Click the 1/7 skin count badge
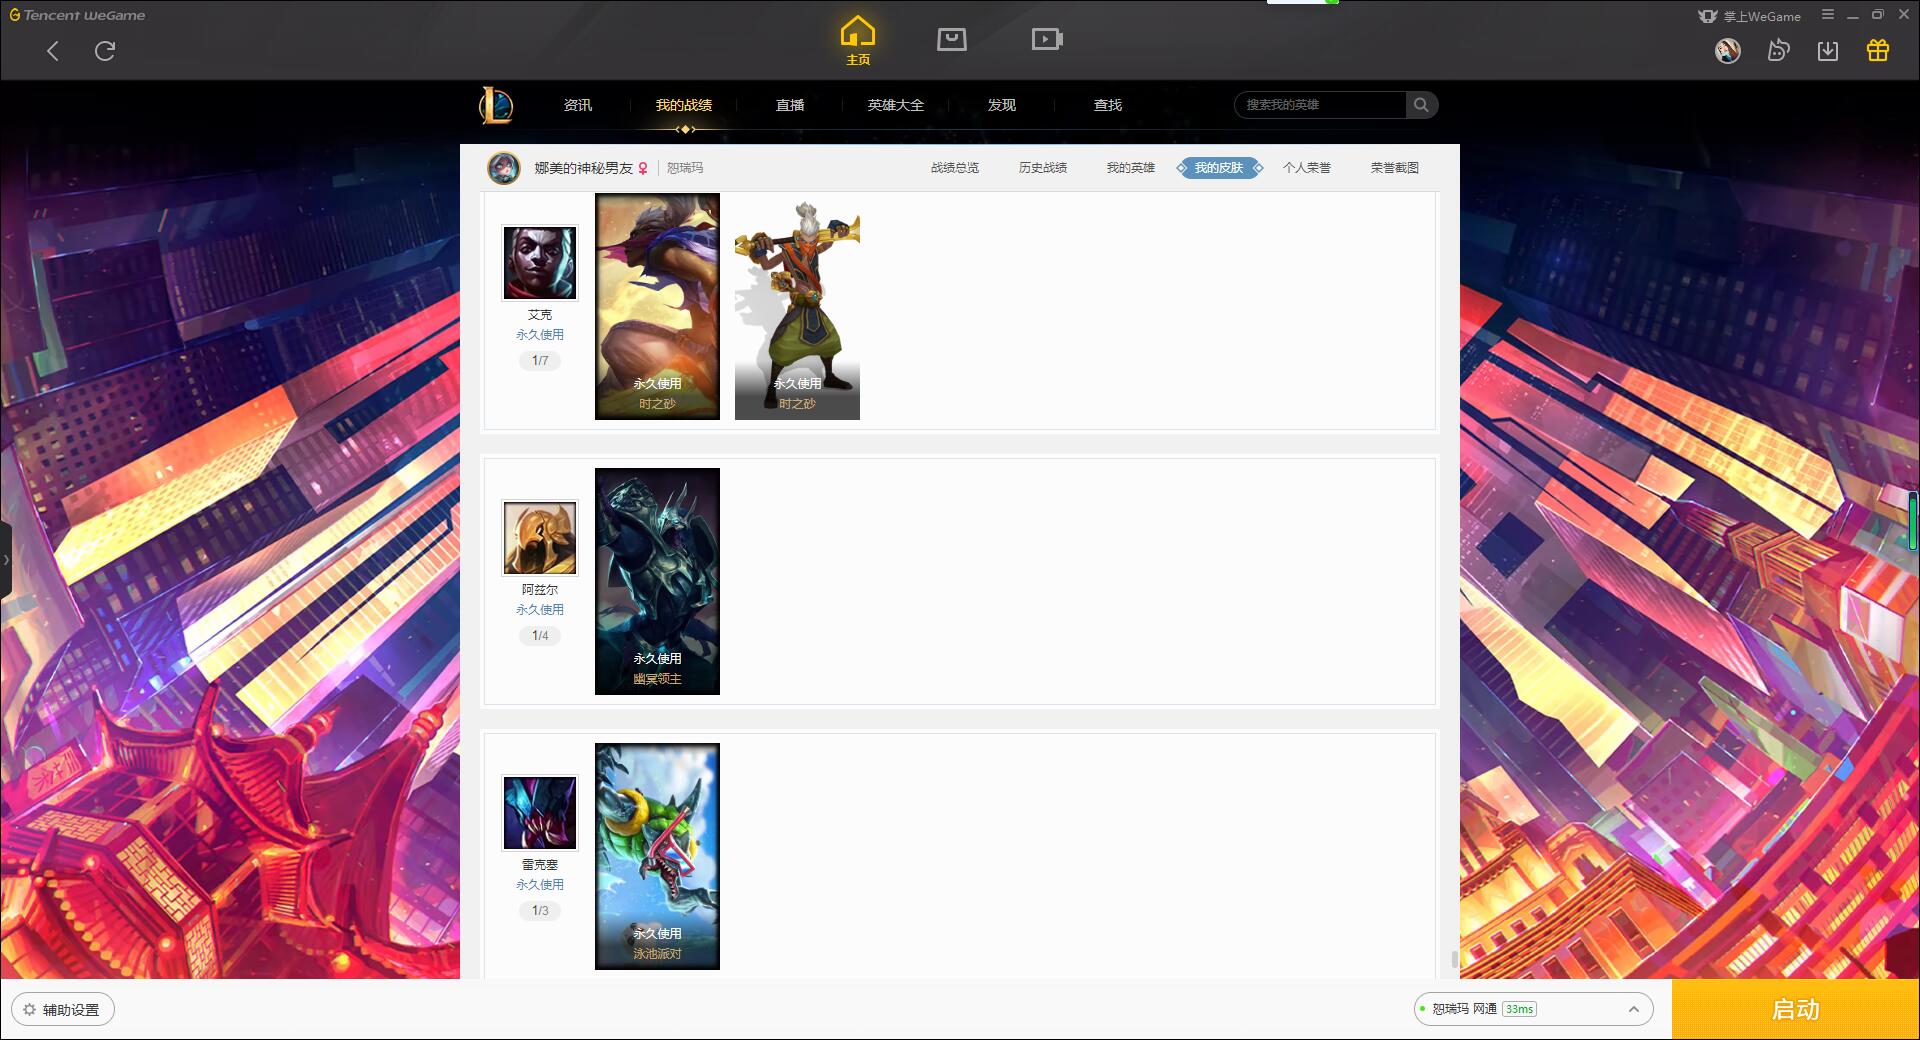Viewport: 1920px width, 1040px height. click(540, 361)
